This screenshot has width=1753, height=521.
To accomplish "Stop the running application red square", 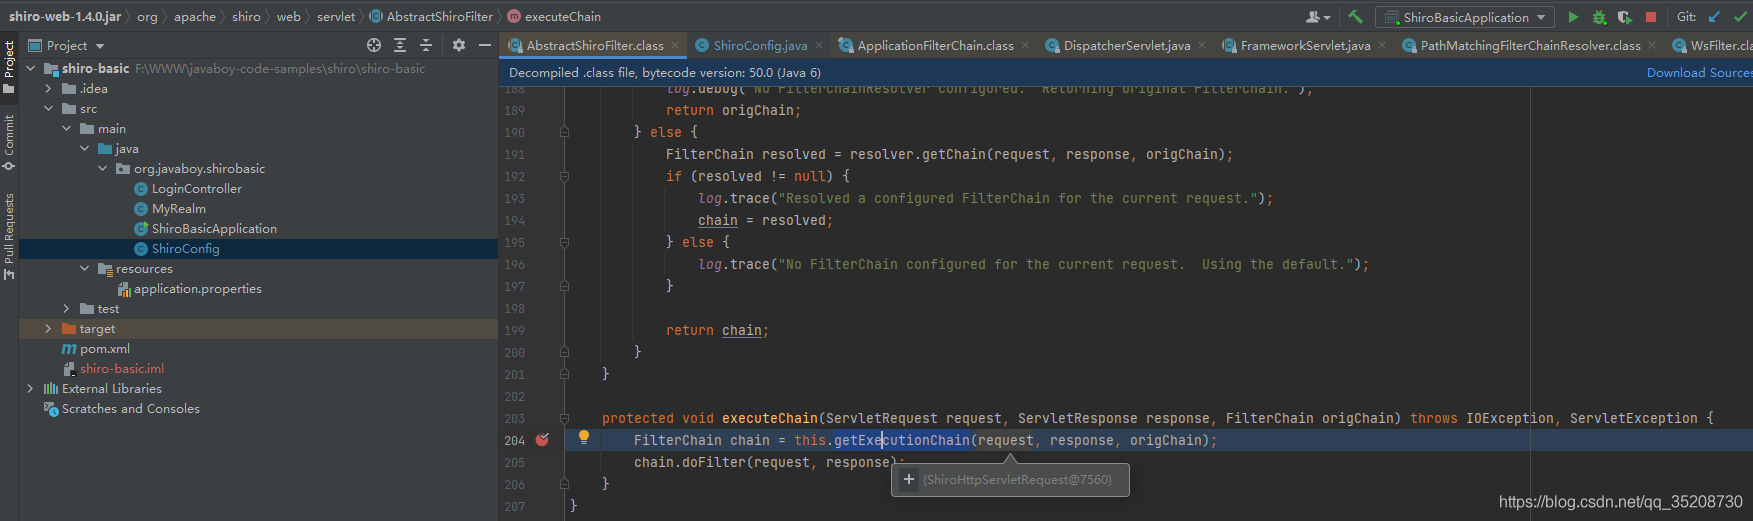I will [1651, 17].
